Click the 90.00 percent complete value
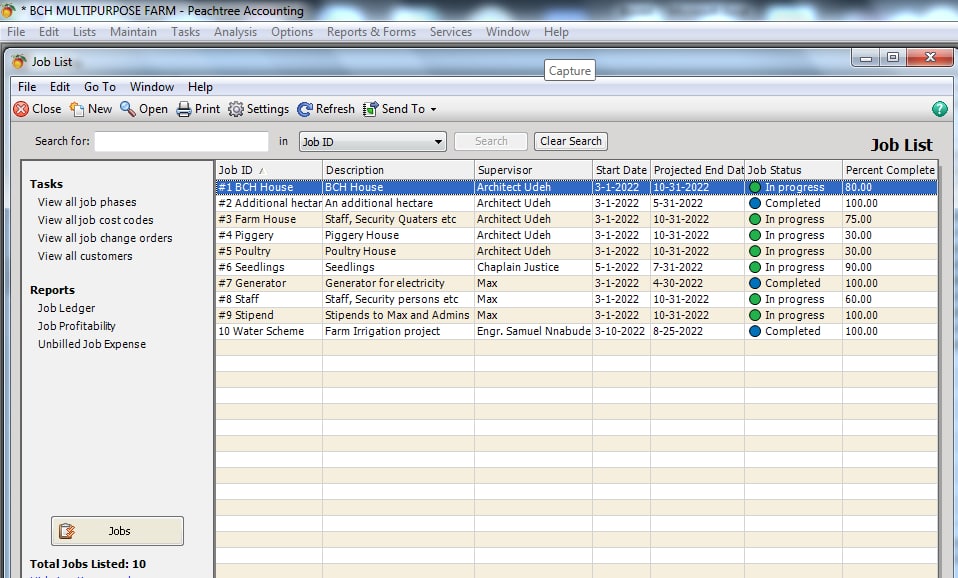This screenshot has width=958, height=578. [858, 267]
